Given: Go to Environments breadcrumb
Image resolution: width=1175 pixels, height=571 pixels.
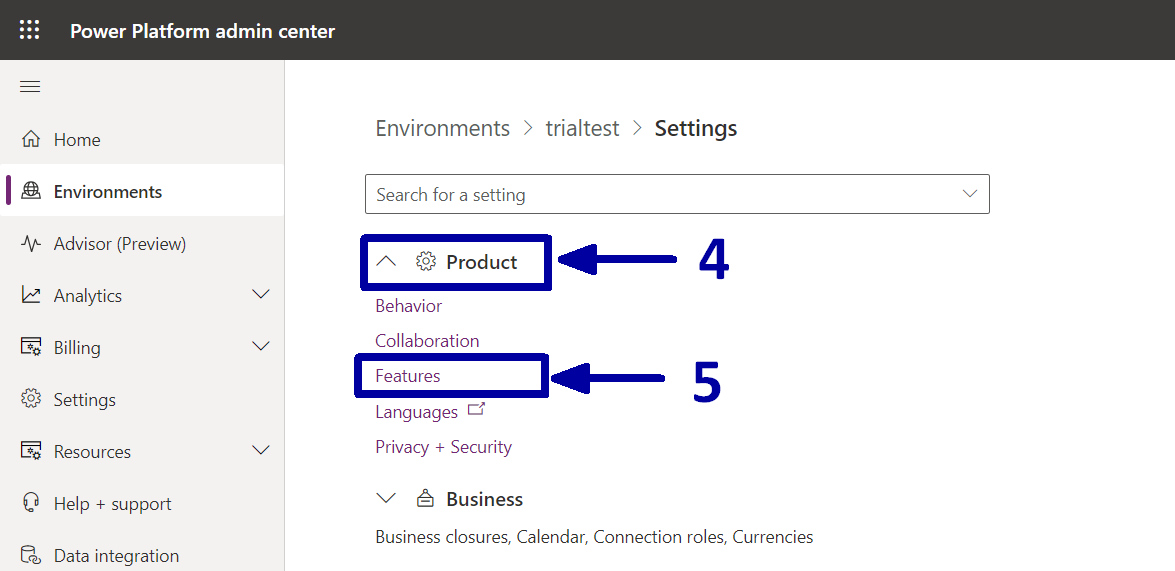Looking at the screenshot, I should point(443,128).
